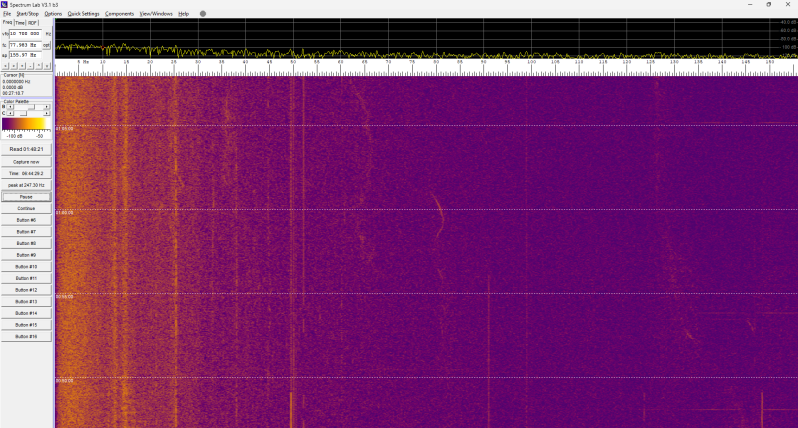Click the minus button in frequency step row
Image resolution: width=798 pixels, height=428 pixels.
[31, 66]
